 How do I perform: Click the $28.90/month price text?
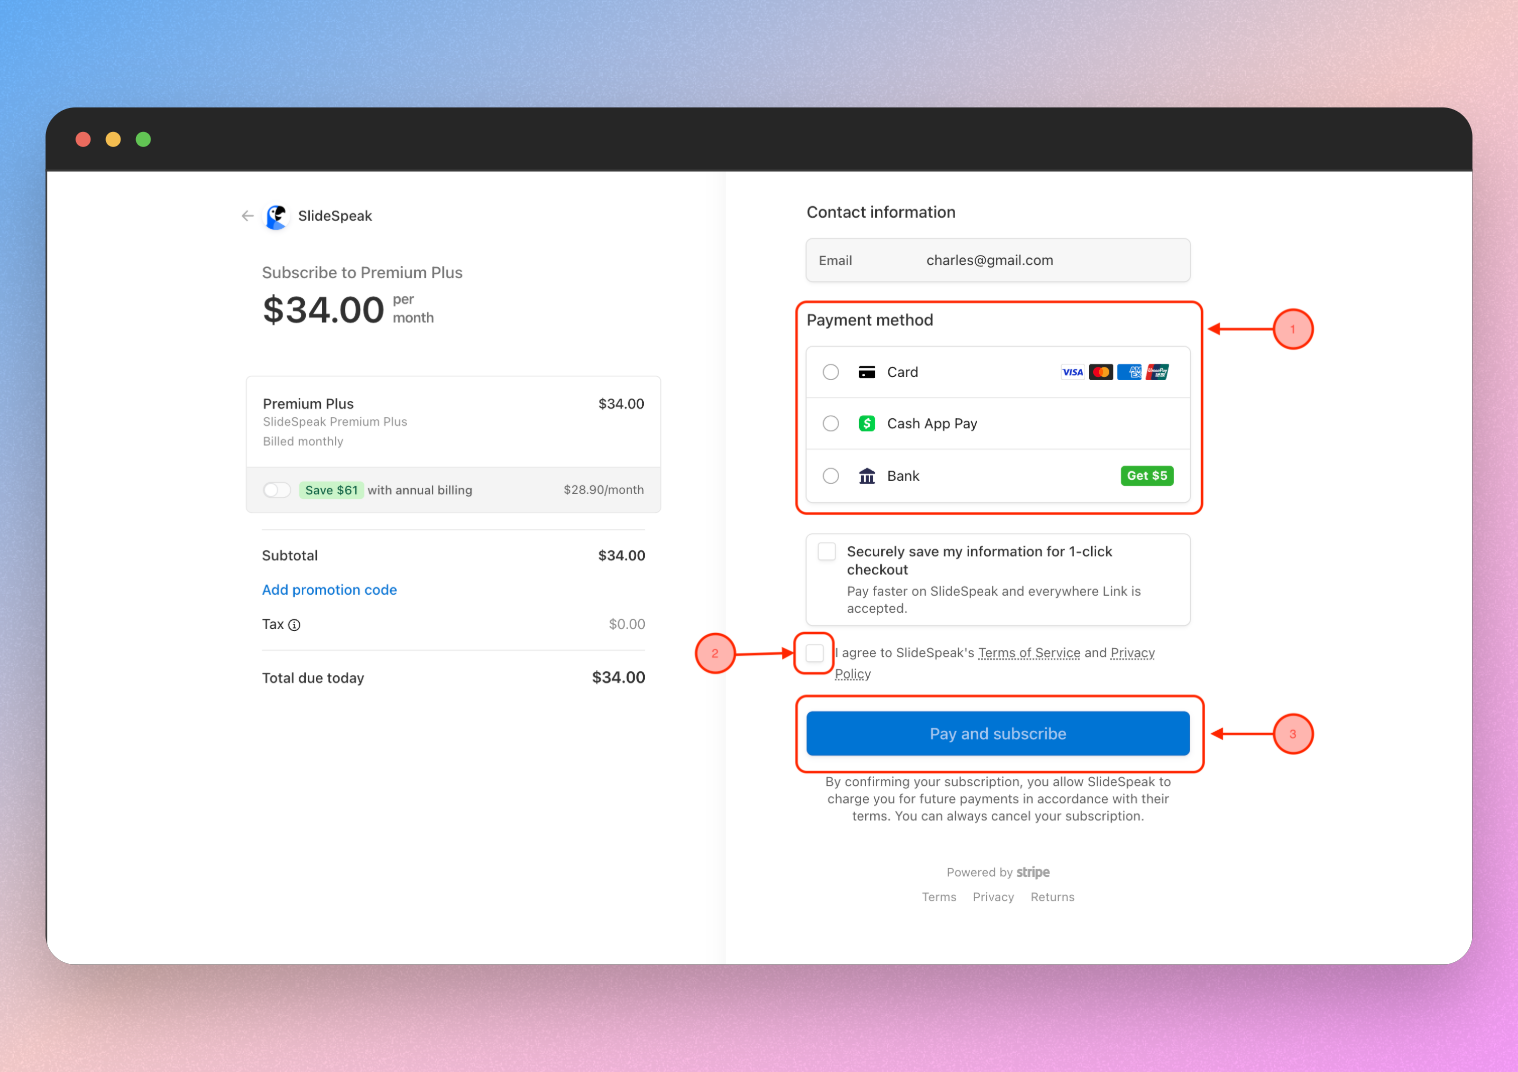603,490
